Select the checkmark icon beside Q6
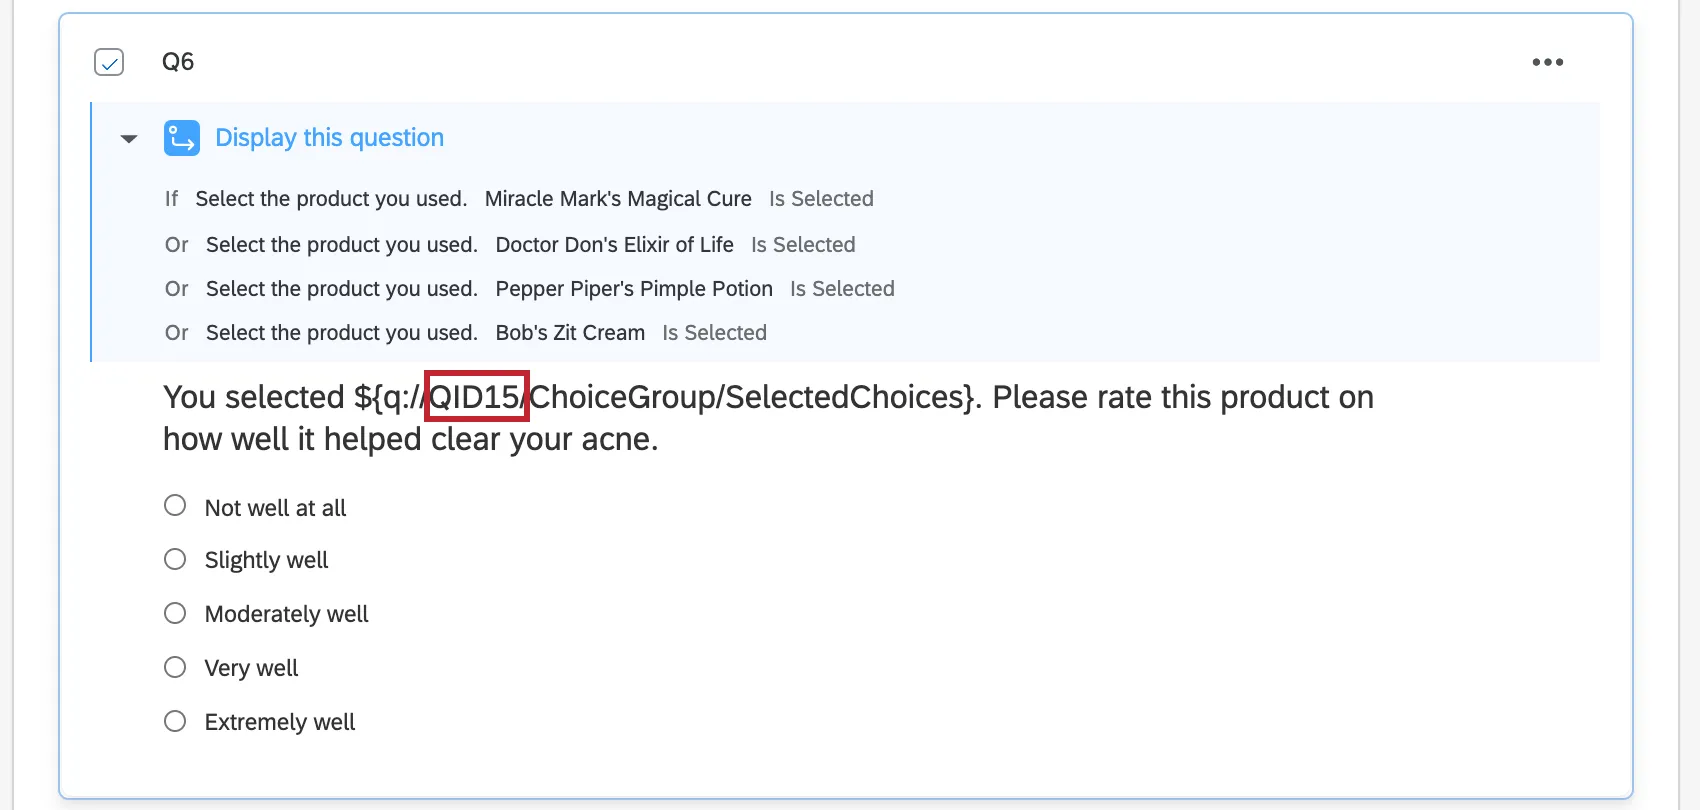The height and width of the screenshot is (810, 1700). pyautogui.click(x=110, y=61)
